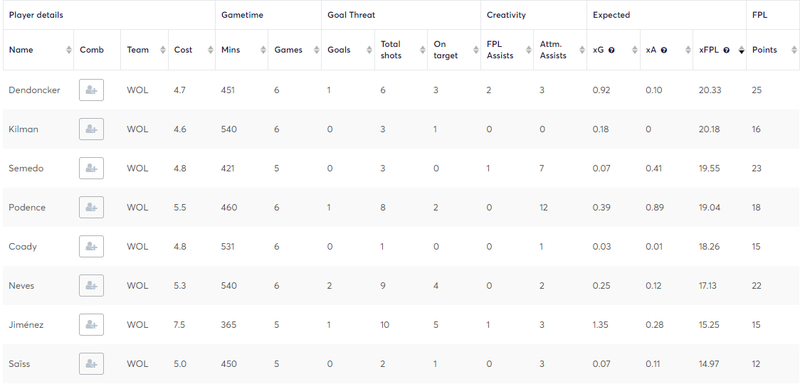Select Dendoncker player name
Screen dimensions: 800x384
(x=34, y=90)
